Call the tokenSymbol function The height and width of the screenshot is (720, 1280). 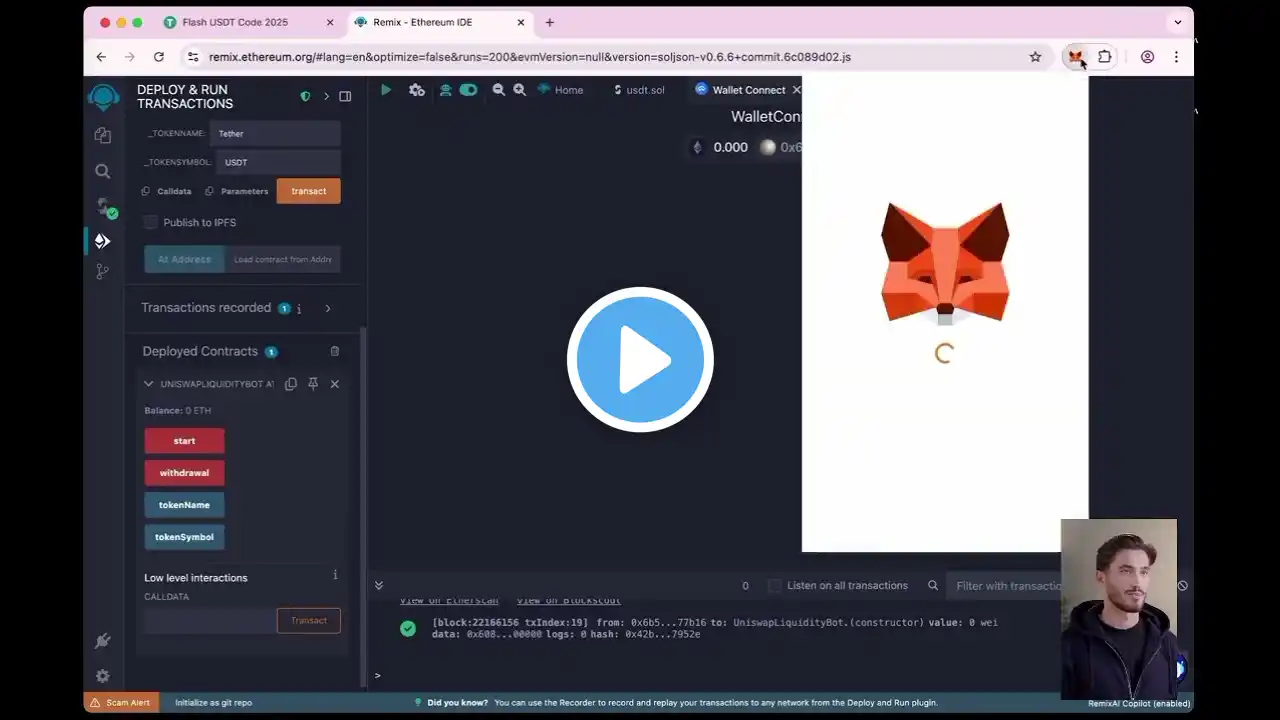184,537
